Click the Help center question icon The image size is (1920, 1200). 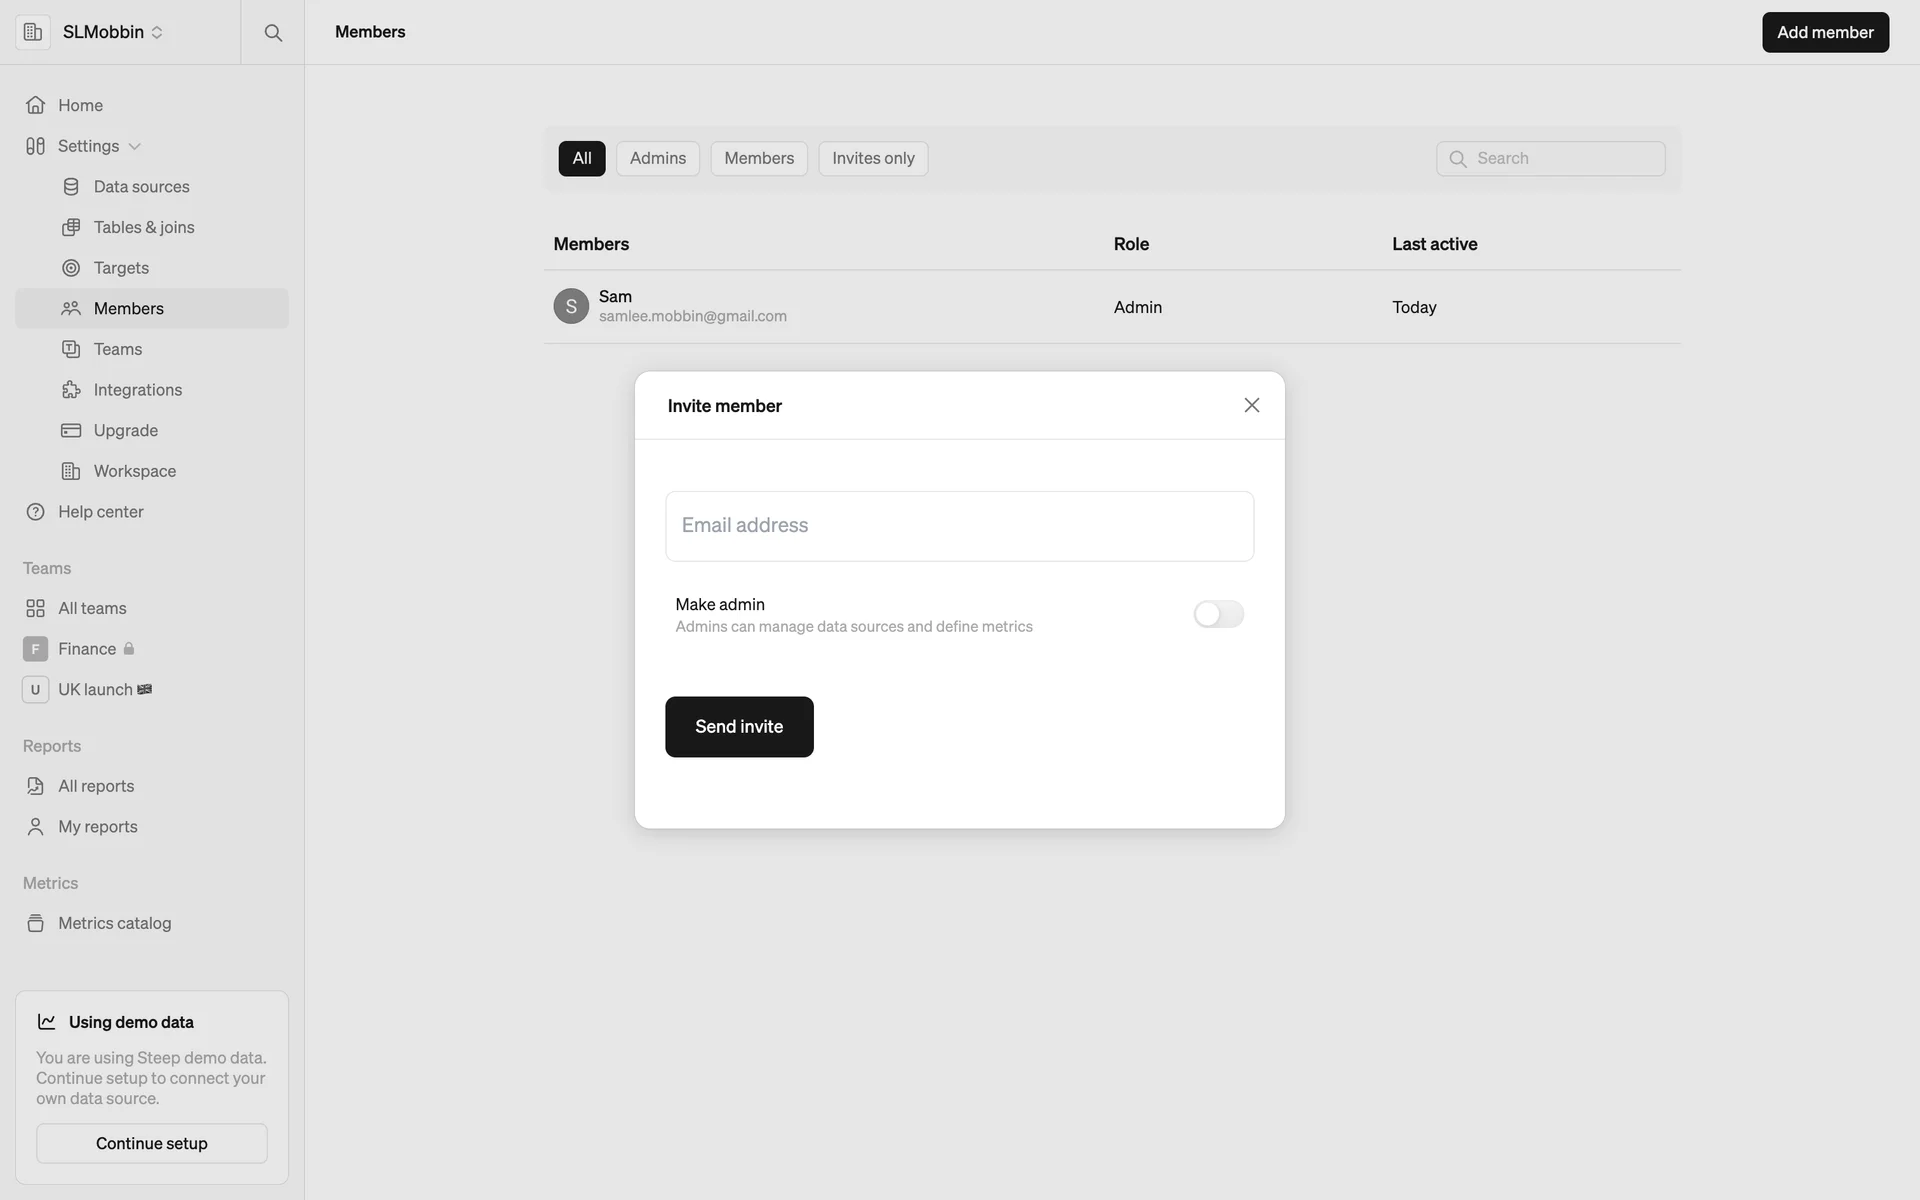[36, 512]
